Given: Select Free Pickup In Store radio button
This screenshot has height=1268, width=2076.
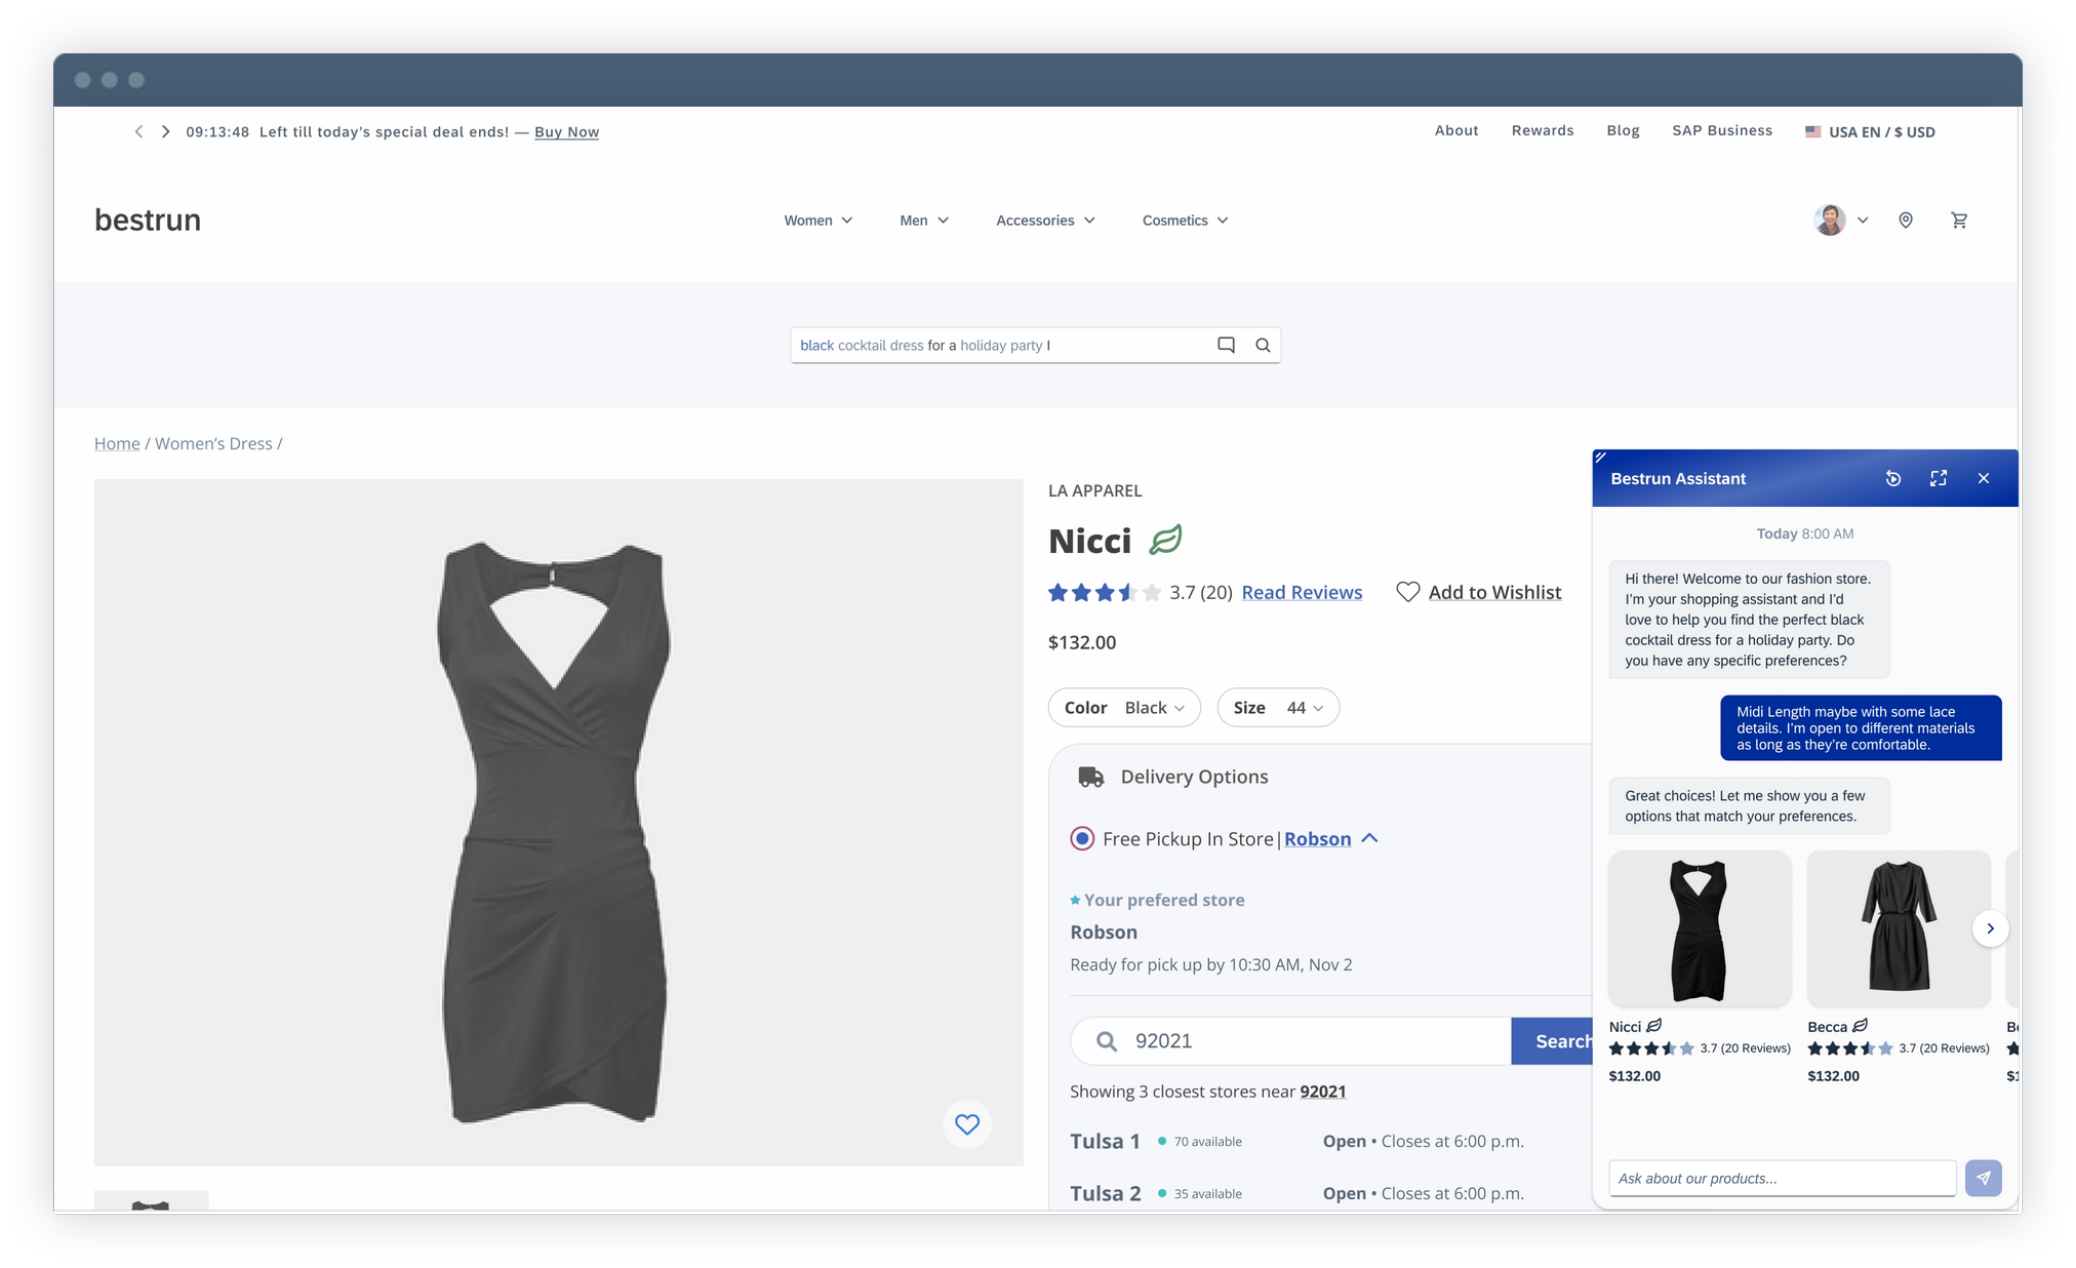Looking at the screenshot, I should tap(1082, 839).
